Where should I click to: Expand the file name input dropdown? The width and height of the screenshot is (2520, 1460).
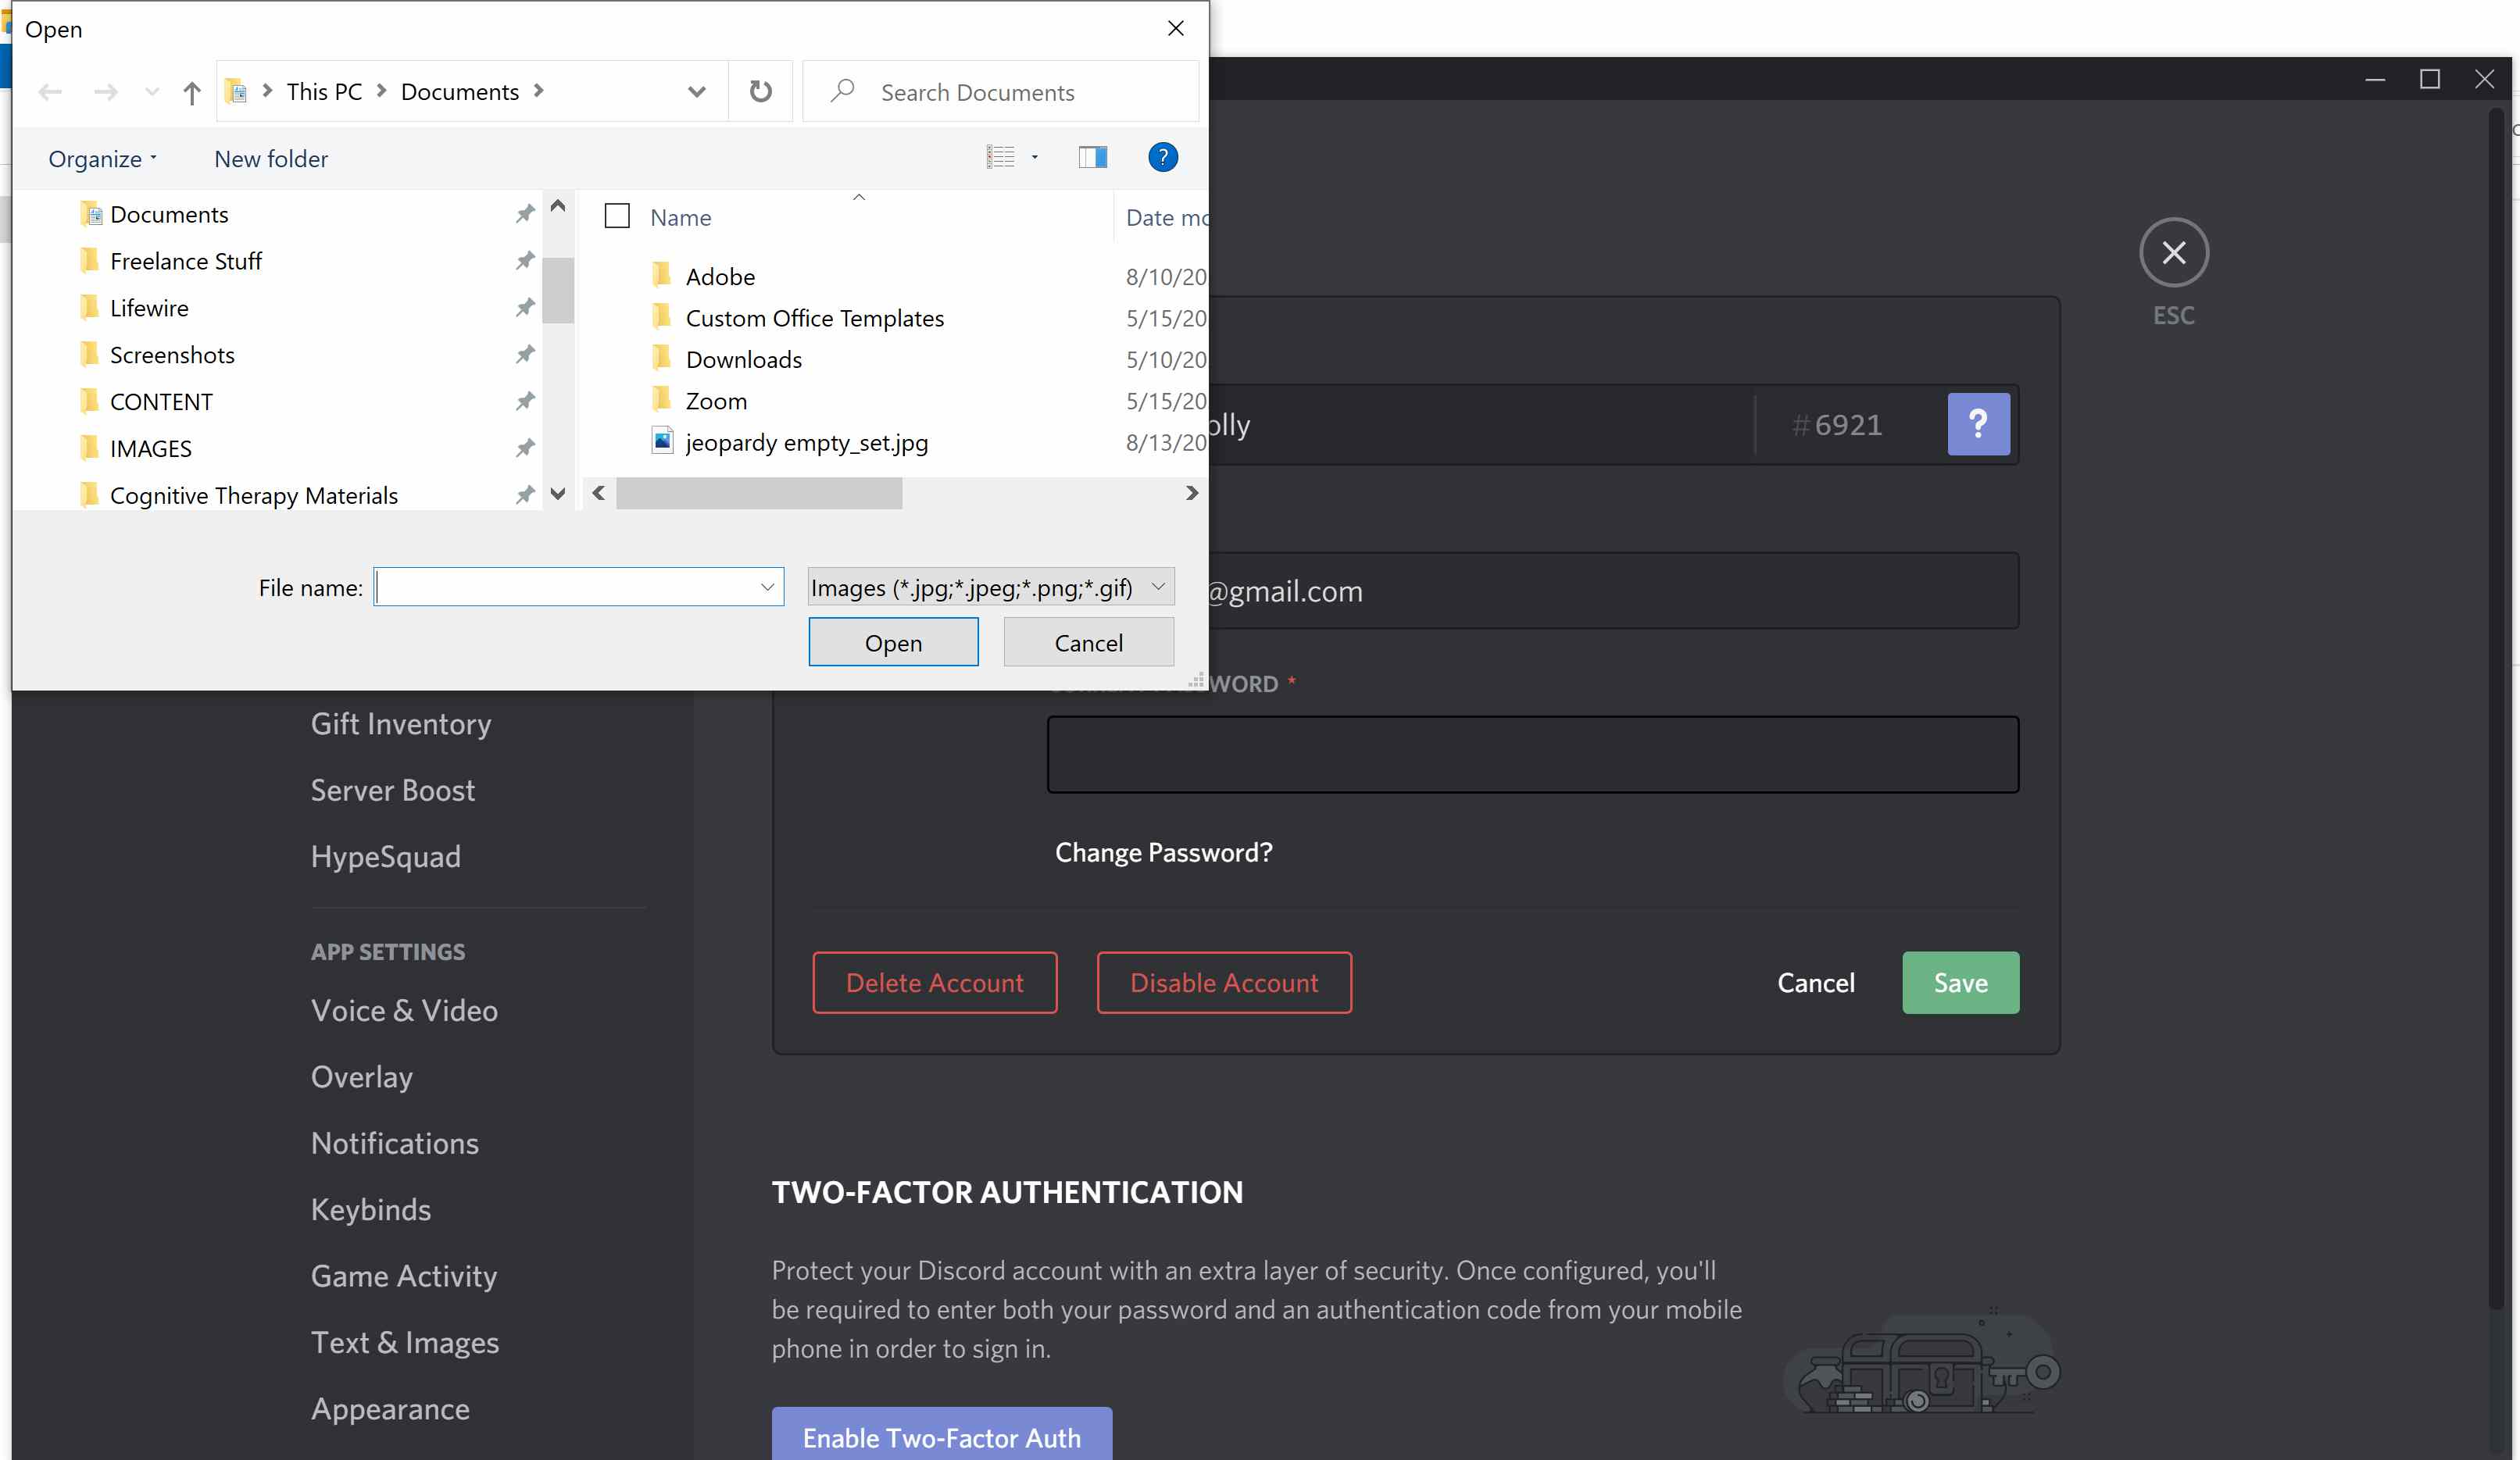pyautogui.click(x=767, y=586)
